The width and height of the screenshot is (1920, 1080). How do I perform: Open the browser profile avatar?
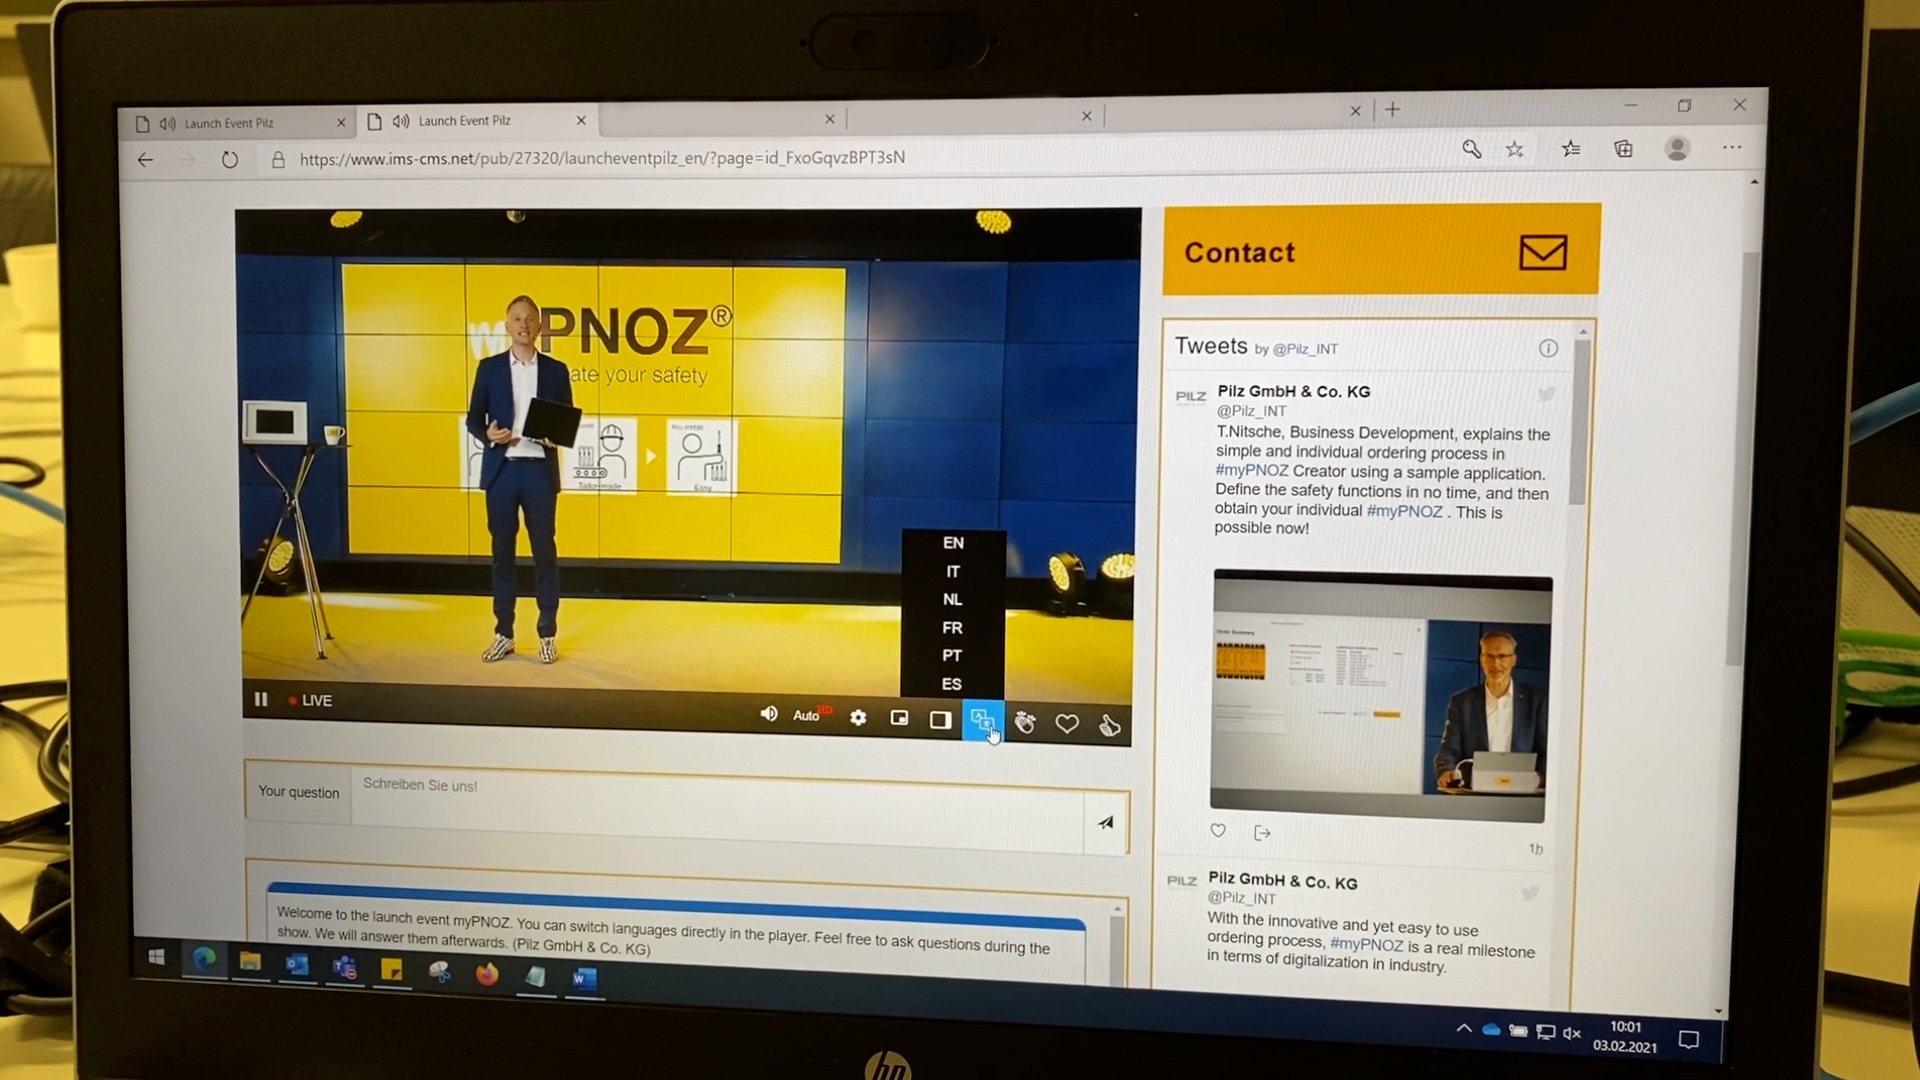pyautogui.click(x=1677, y=148)
